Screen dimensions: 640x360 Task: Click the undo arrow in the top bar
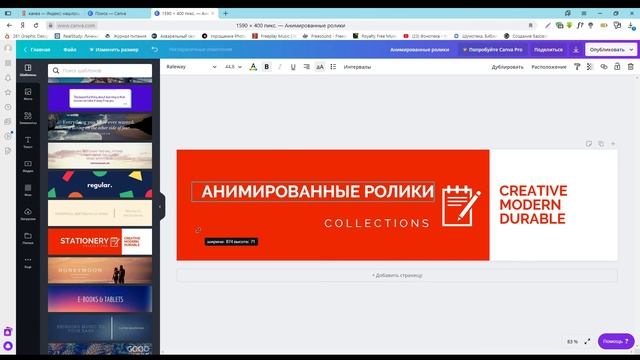pyautogui.click(x=155, y=49)
